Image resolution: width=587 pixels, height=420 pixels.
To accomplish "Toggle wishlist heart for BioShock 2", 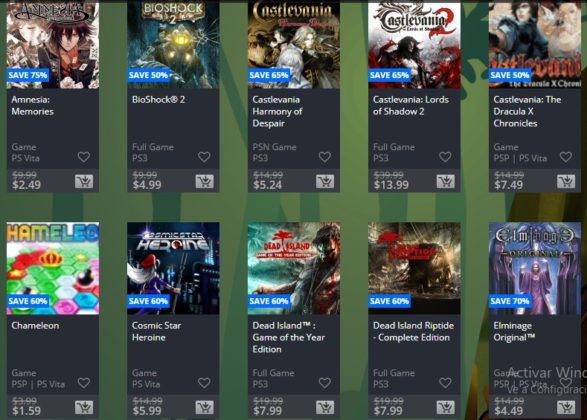I will 204,157.
